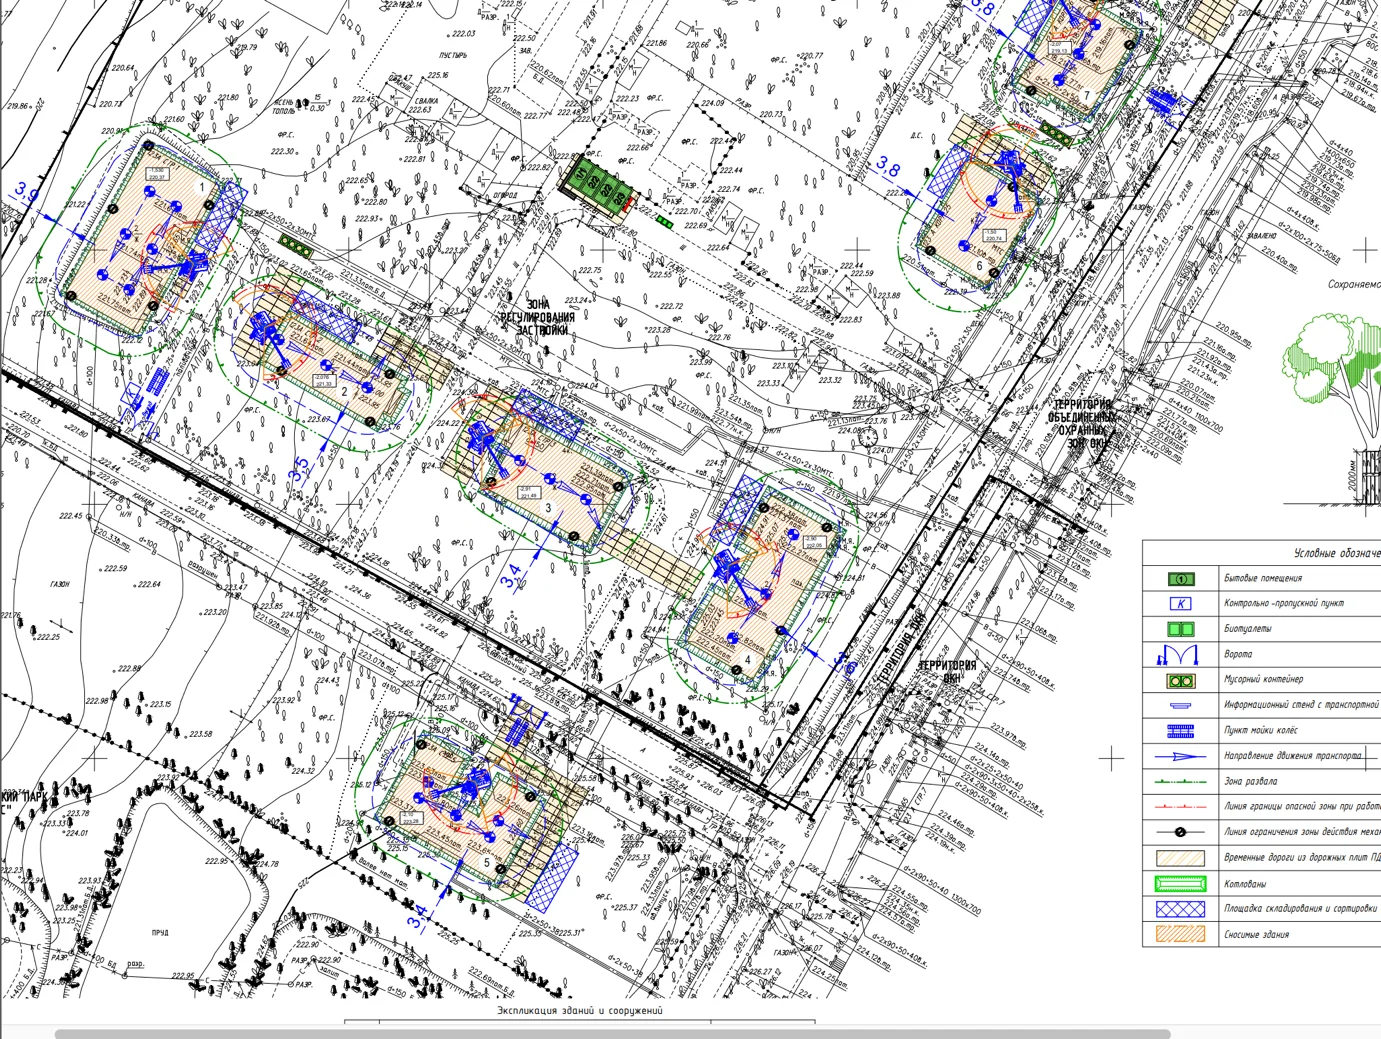Screen dimensions: 1381x1039
Task: Select the 'Сносимые здания' legend text
Action: [1257, 935]
